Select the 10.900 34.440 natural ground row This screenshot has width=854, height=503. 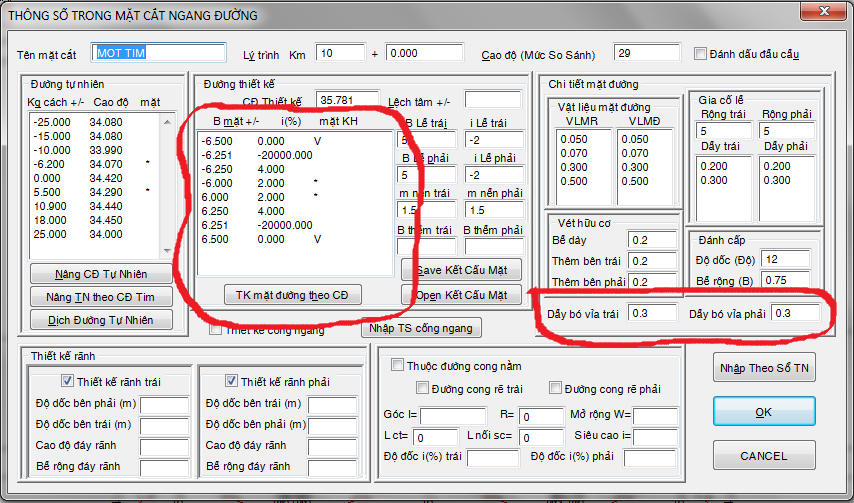(x=96, y=206)
